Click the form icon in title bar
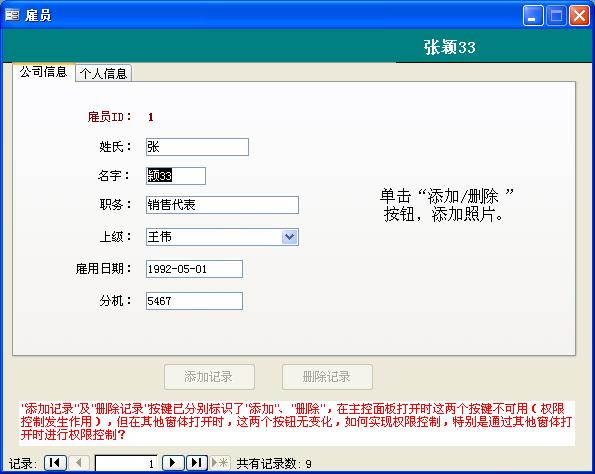 [x=12, y=15]
